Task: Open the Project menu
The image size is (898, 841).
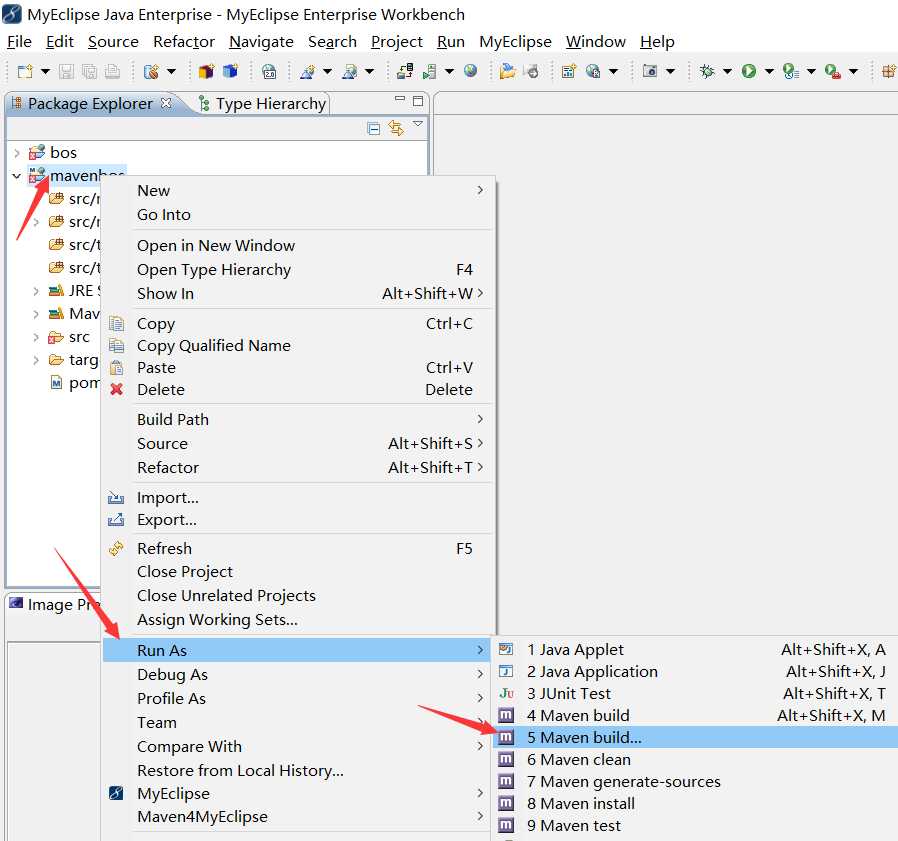Action: tap(396, 42)
